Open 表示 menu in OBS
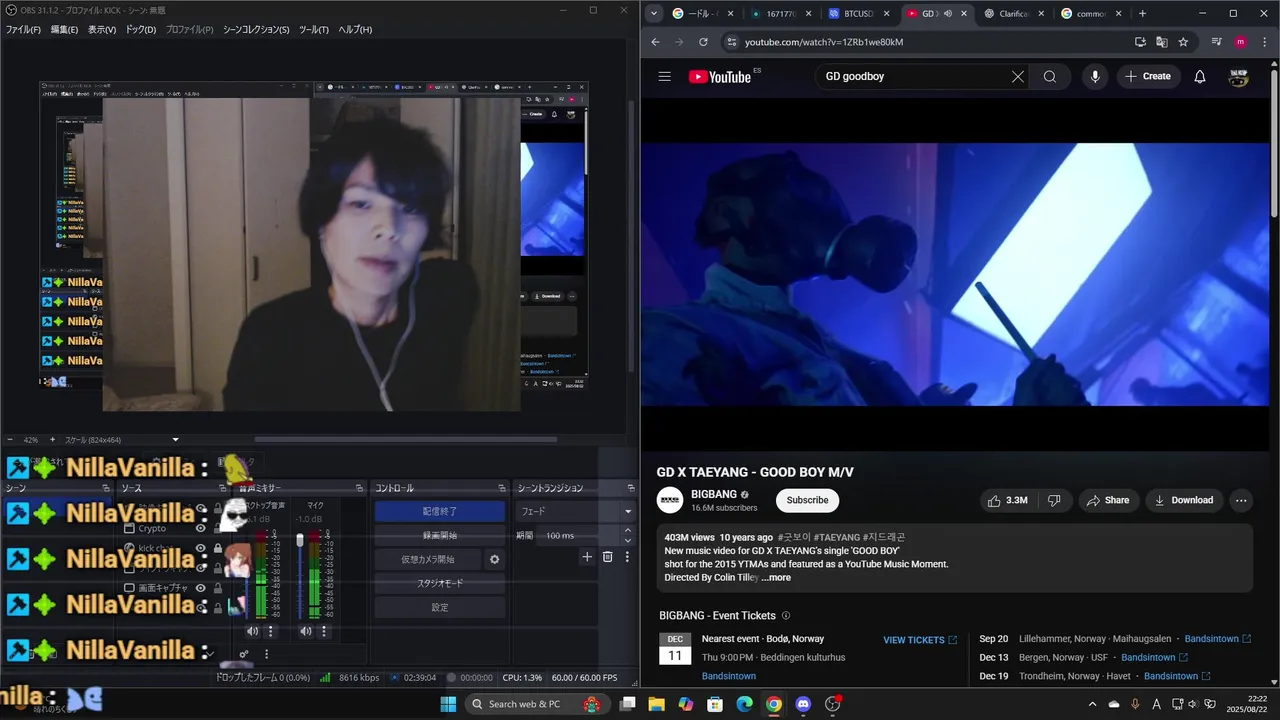 102,30
